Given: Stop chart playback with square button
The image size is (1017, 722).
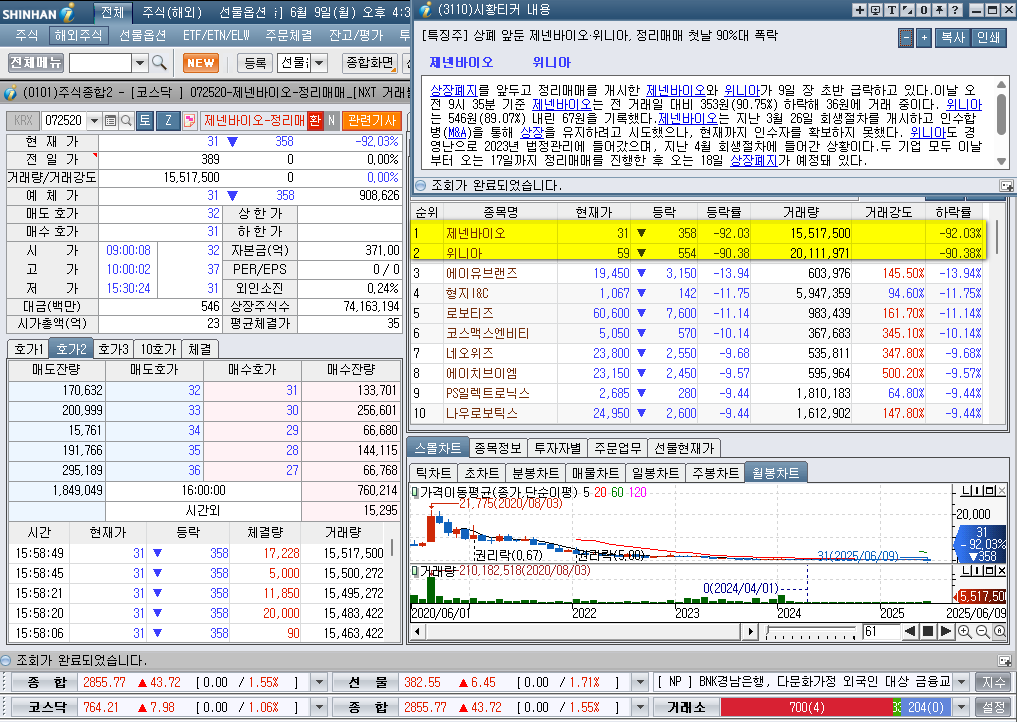Looking at the screenshot, I should (928, 631).
